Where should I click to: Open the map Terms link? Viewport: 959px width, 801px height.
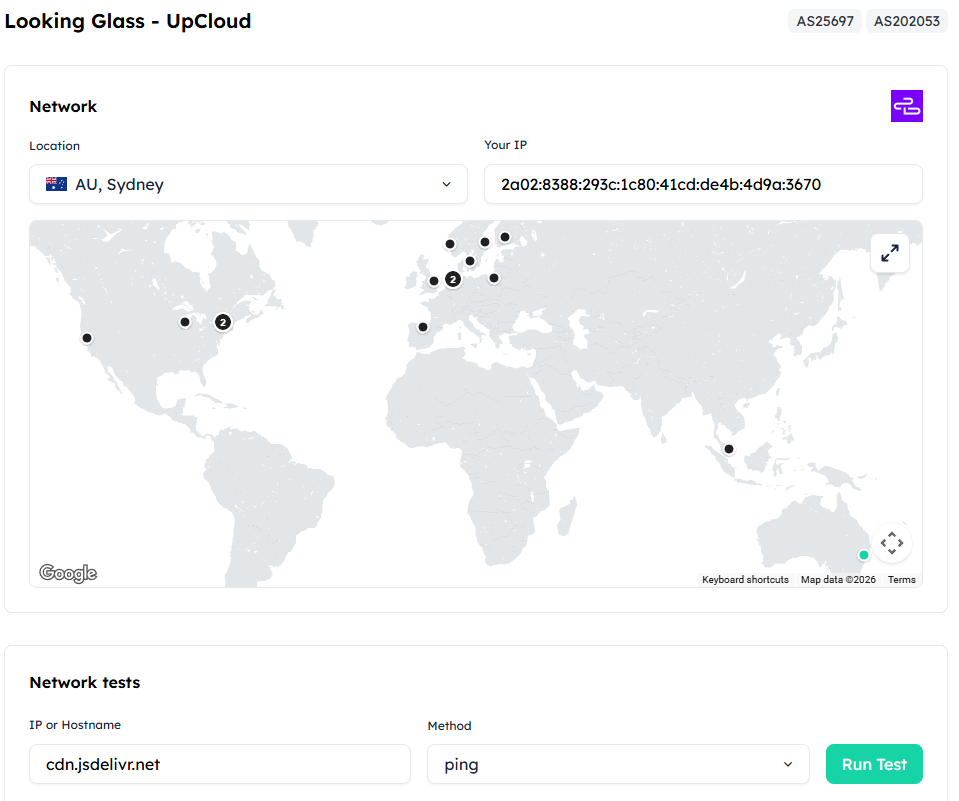tap(902, 580)
